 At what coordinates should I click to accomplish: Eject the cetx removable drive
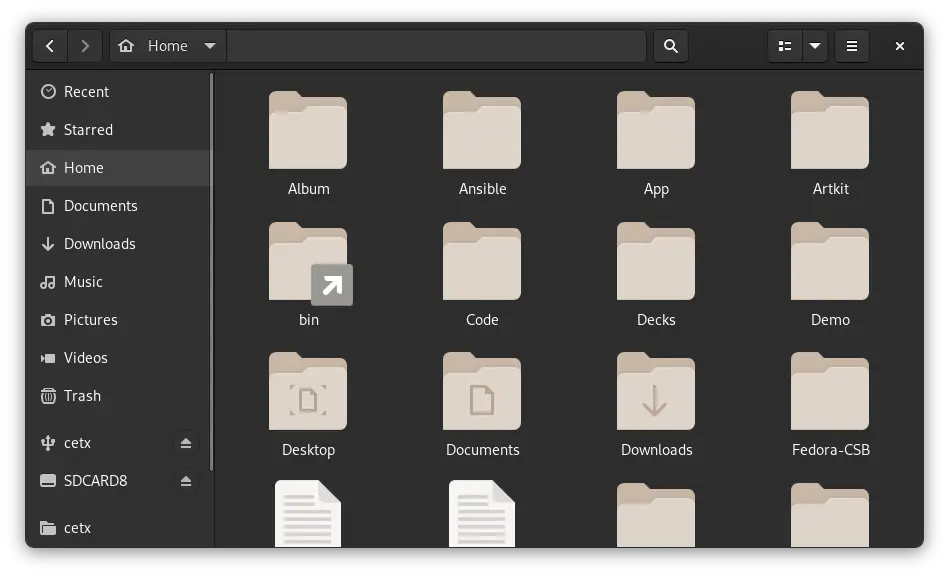click(x=186, y=443)
